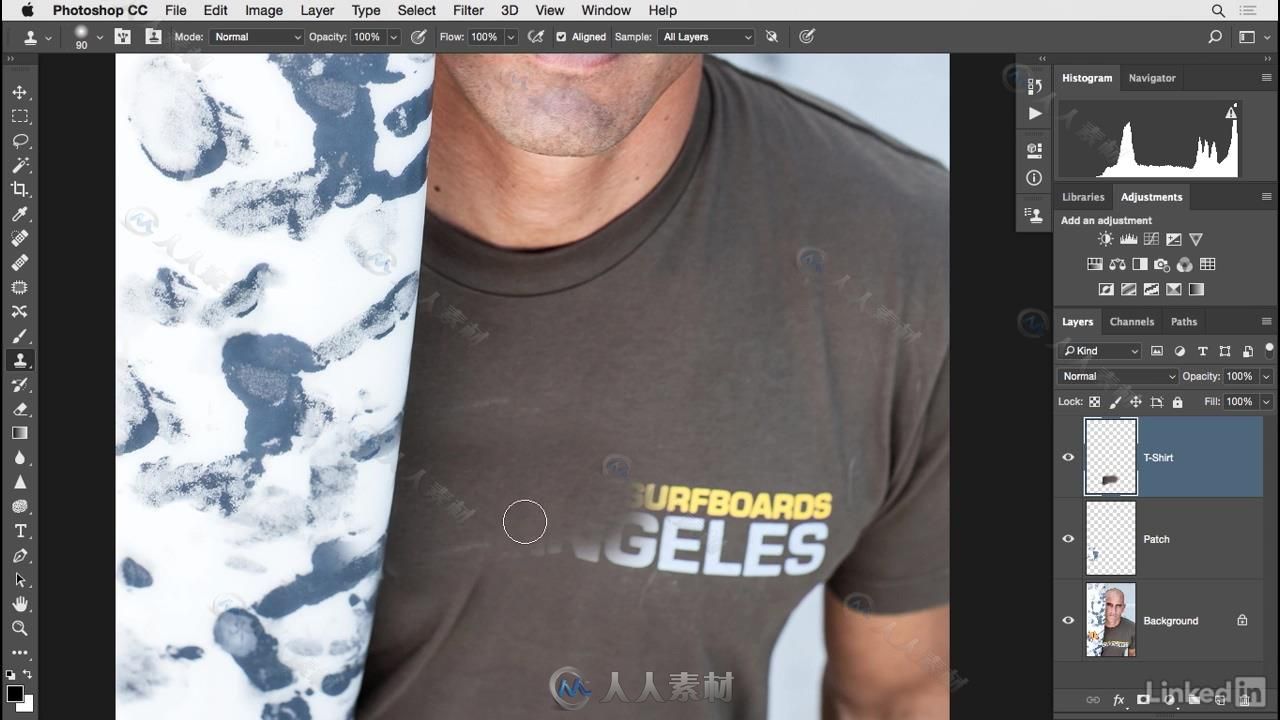
Task: Open the Clone Source panel icon
Action: pos(1034,215)
